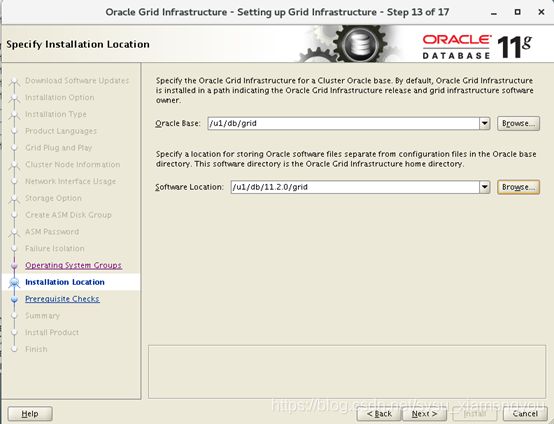Click the Installation Option step
The height and width of the screenshot is (424, 554).
[60, 98]
